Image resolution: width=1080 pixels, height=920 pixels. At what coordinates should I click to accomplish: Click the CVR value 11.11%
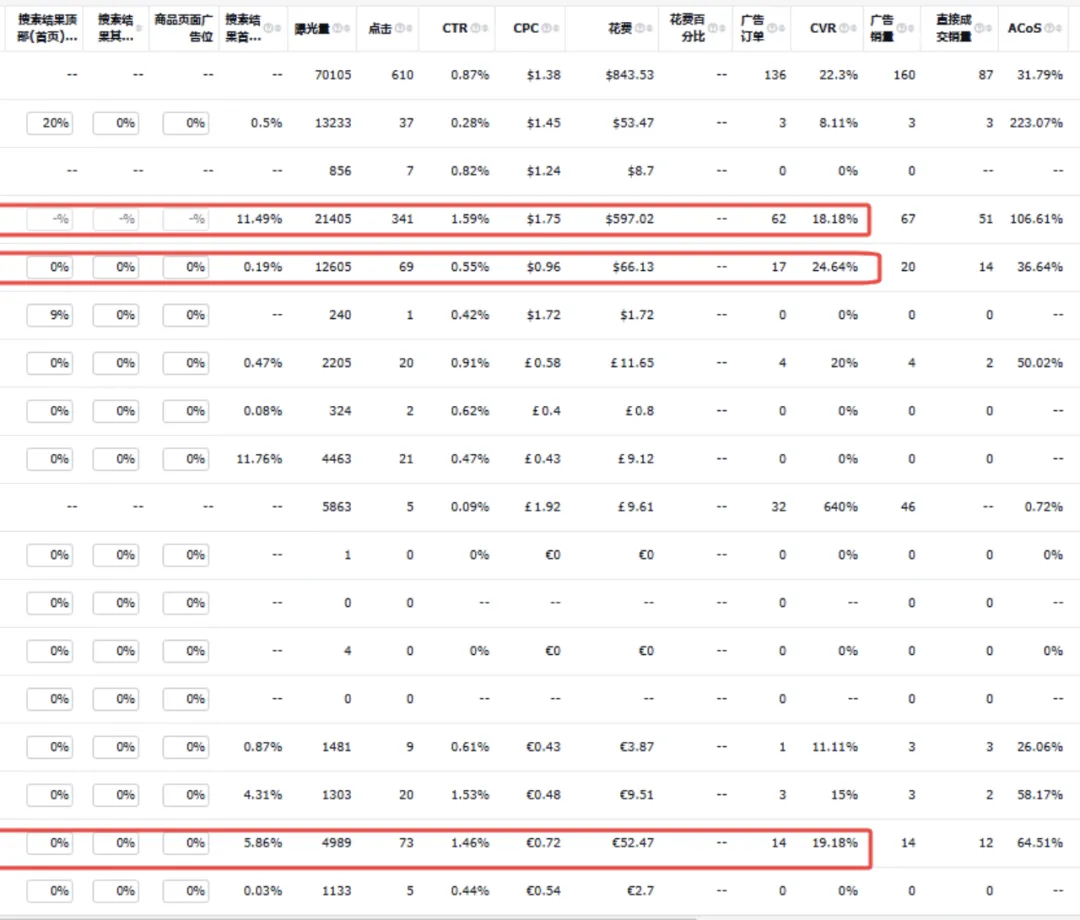coord(835,747)
